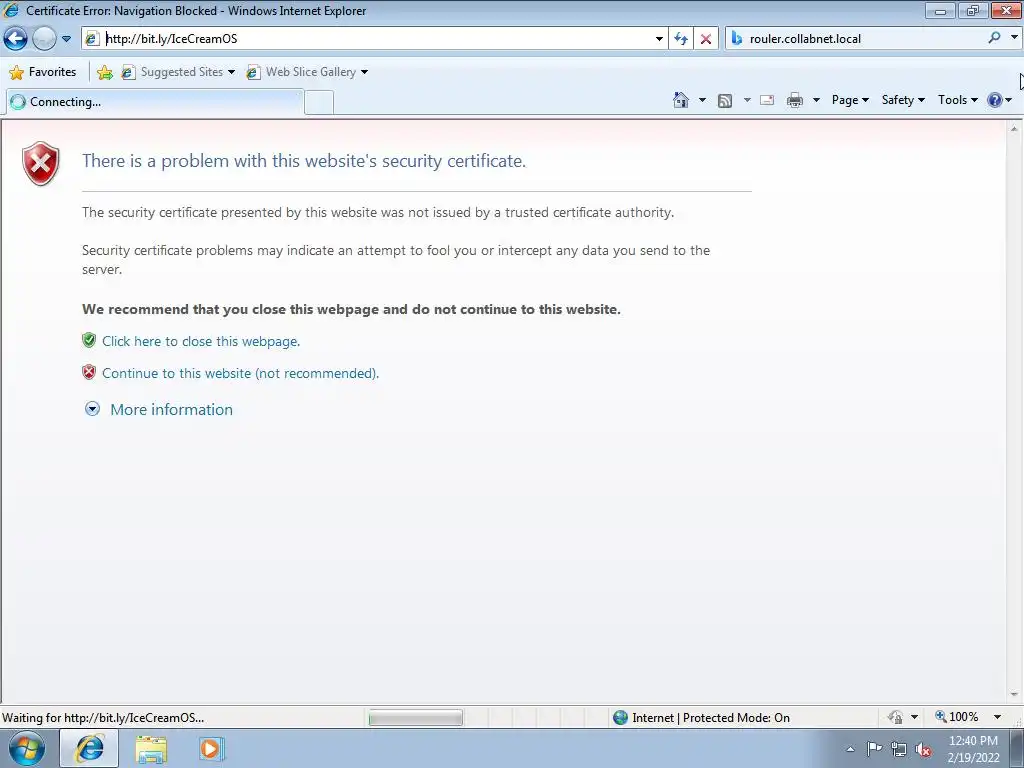Click 'Click here to close this webpage' link
Screen dimensions: 1024x768
tap(201, 341)
